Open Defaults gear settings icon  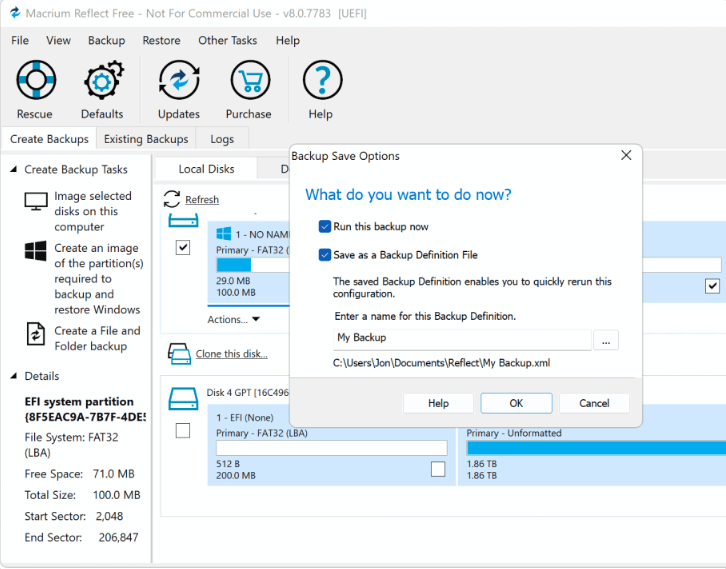point(102,81)
